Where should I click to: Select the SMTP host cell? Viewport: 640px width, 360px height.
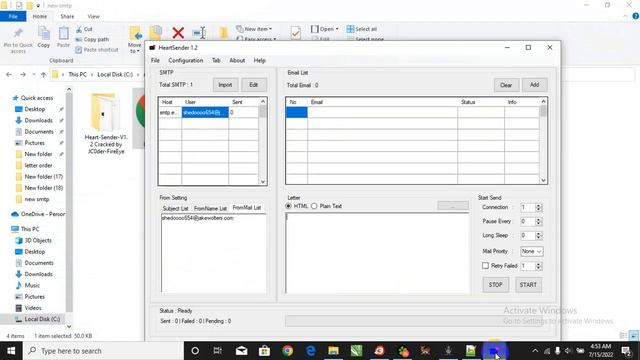170,112
